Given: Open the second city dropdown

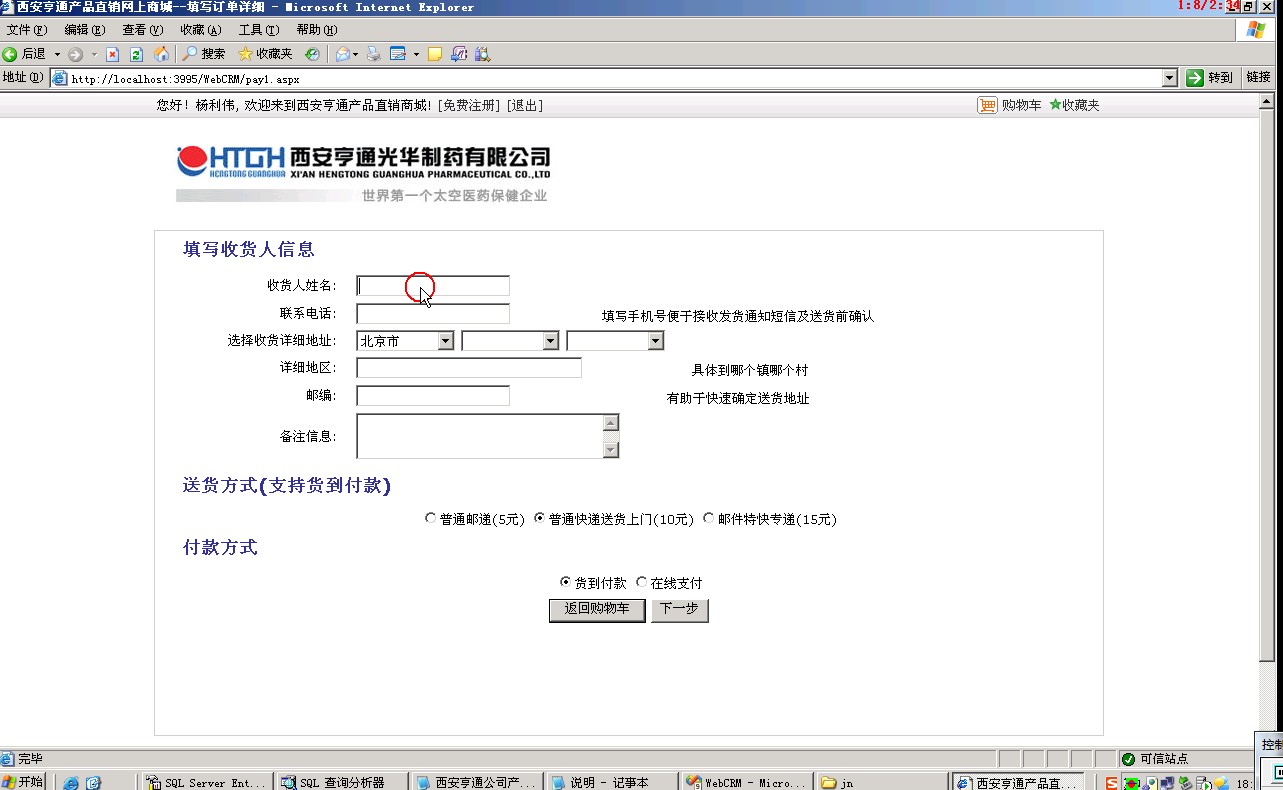Looking at the screenshot, I should [x=510, y=341].
